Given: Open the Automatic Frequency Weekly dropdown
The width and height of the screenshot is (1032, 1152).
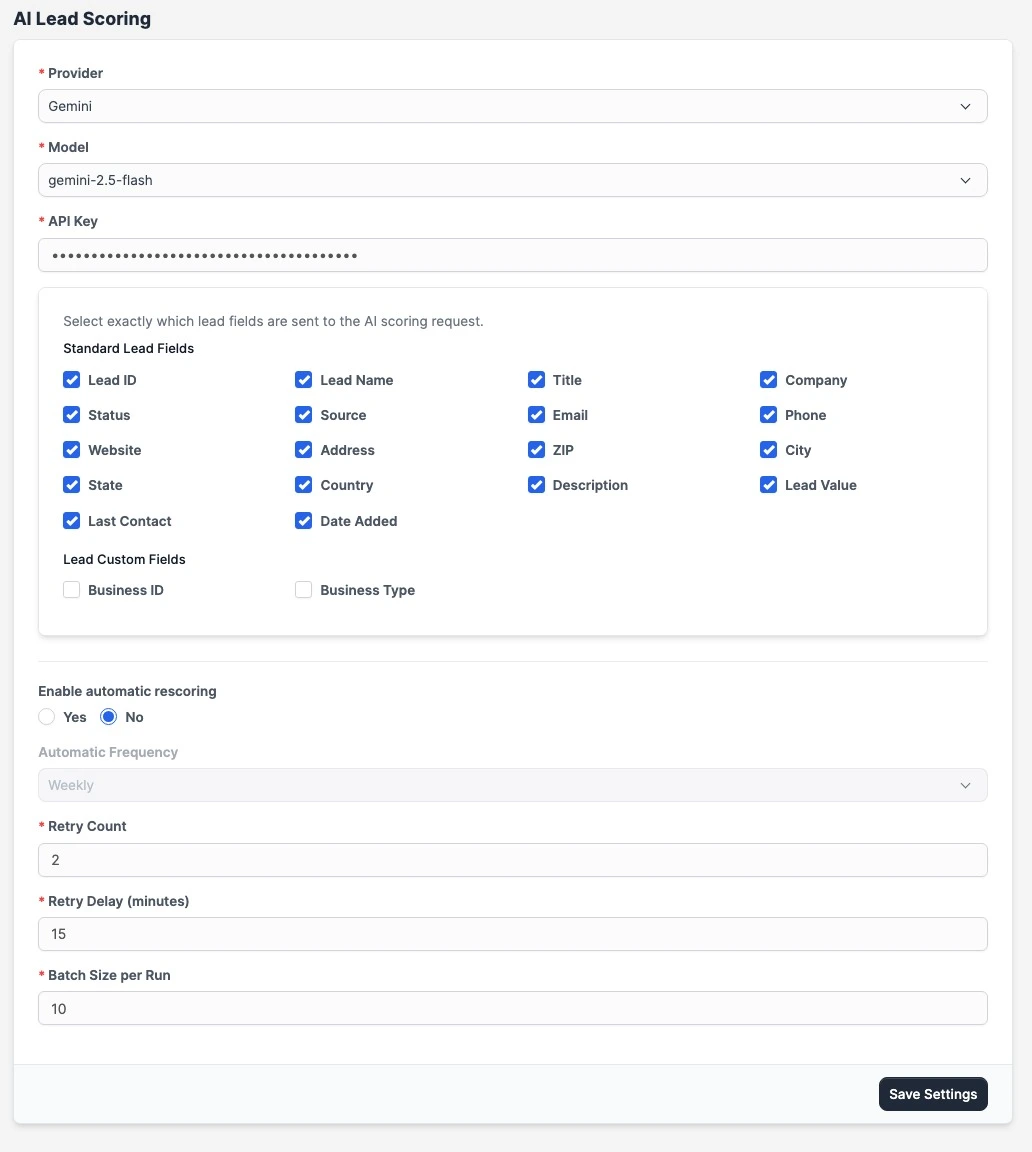Looking at the screenshot, I should pos(512,785).
